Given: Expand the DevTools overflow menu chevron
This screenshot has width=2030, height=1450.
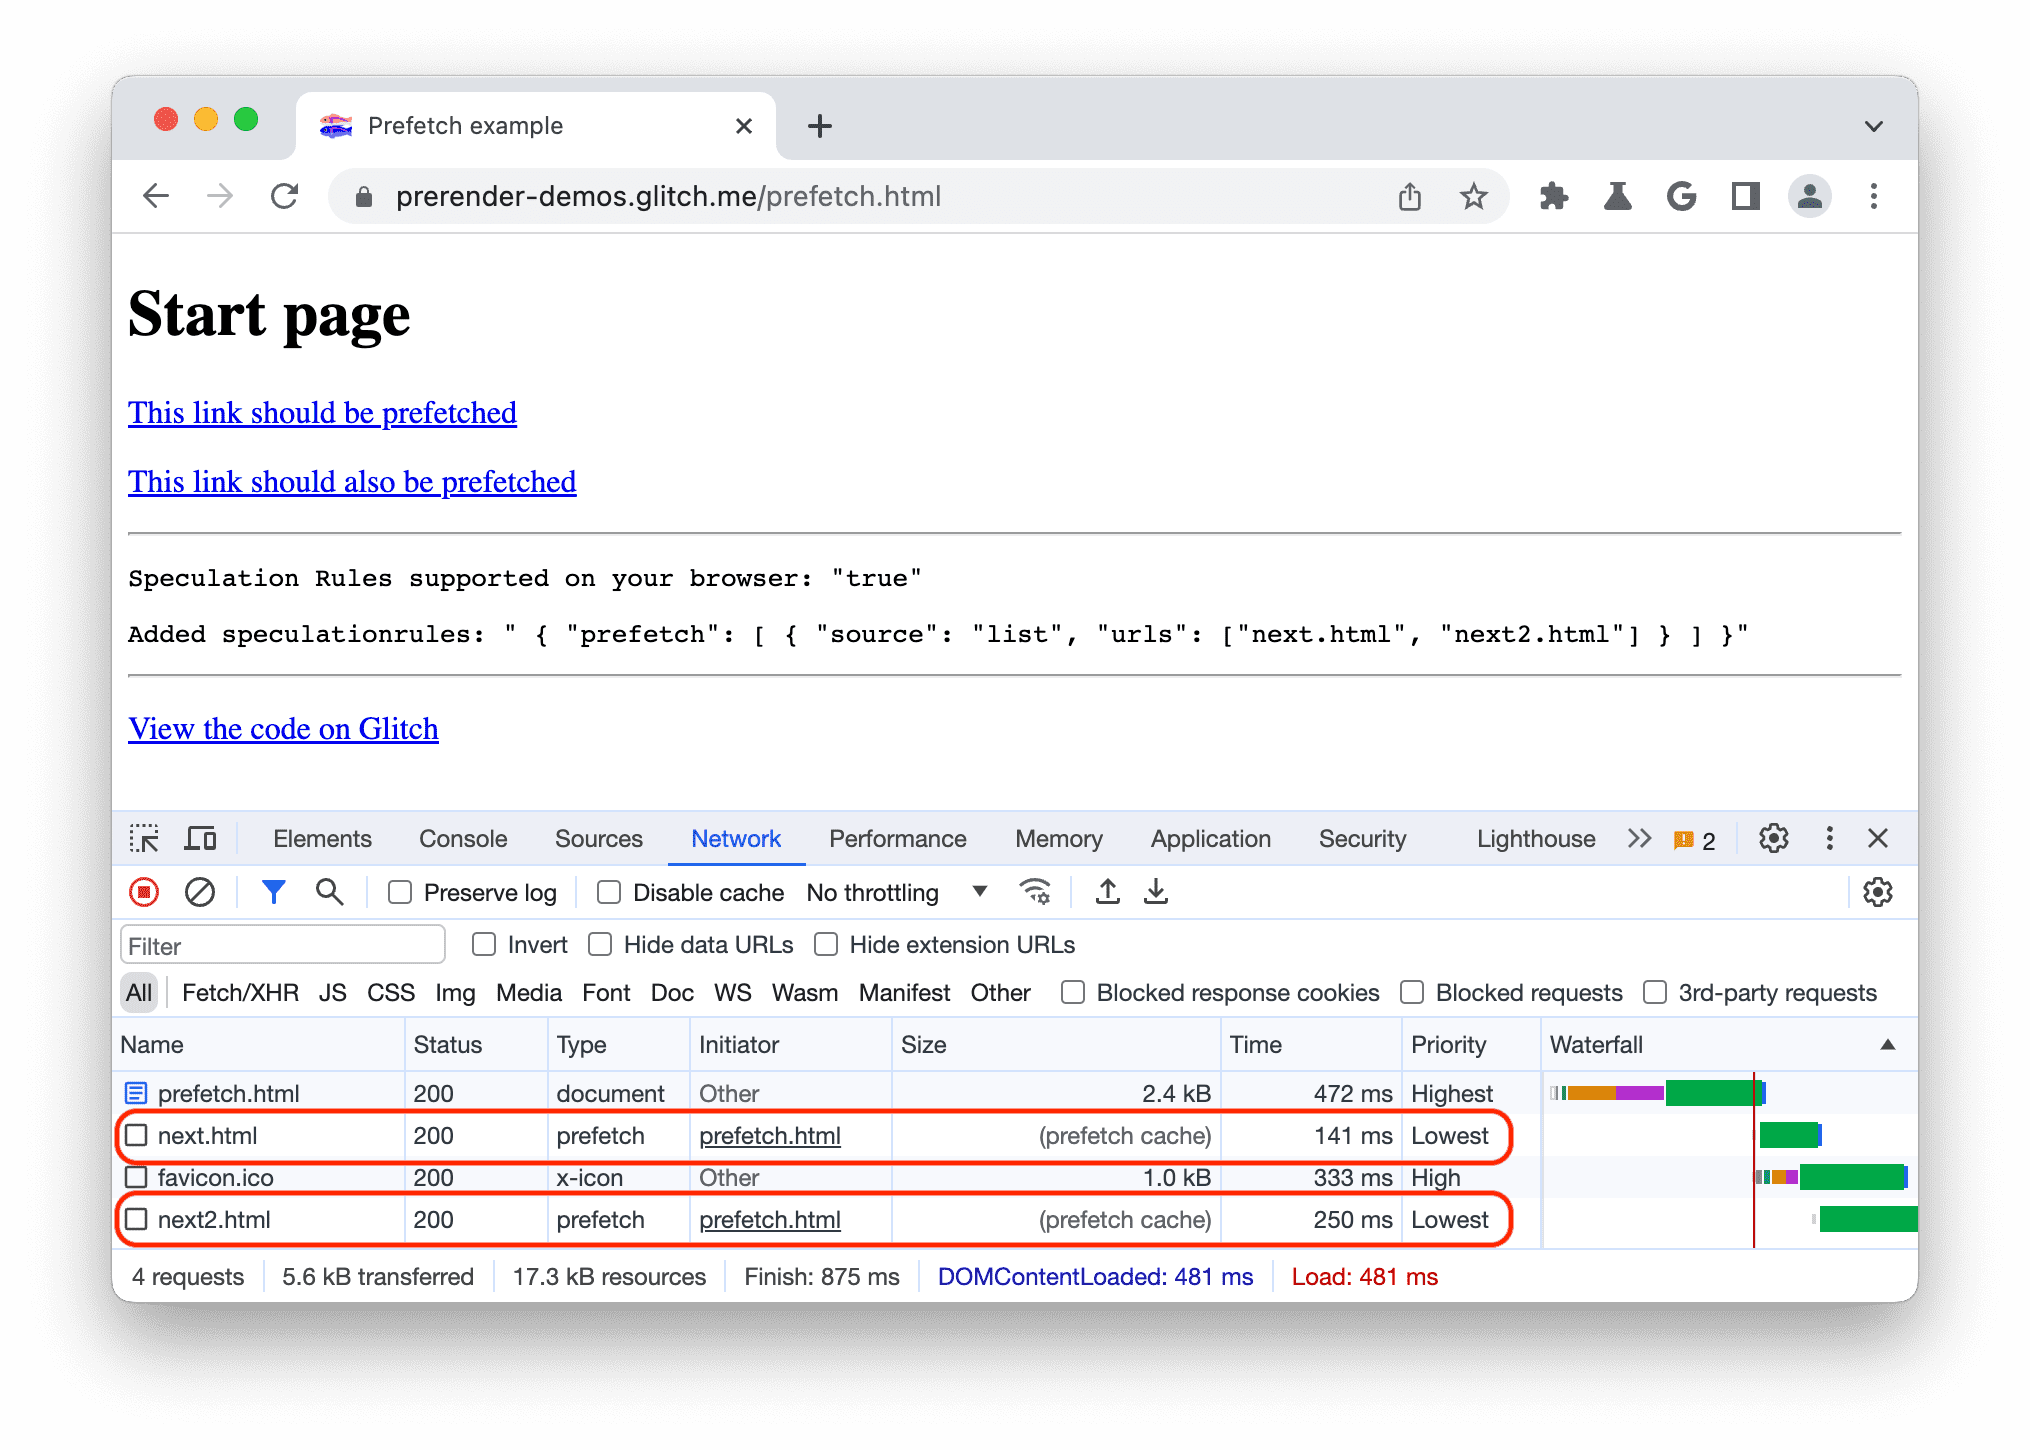Looking at the screenshot, I should 1641,836.
